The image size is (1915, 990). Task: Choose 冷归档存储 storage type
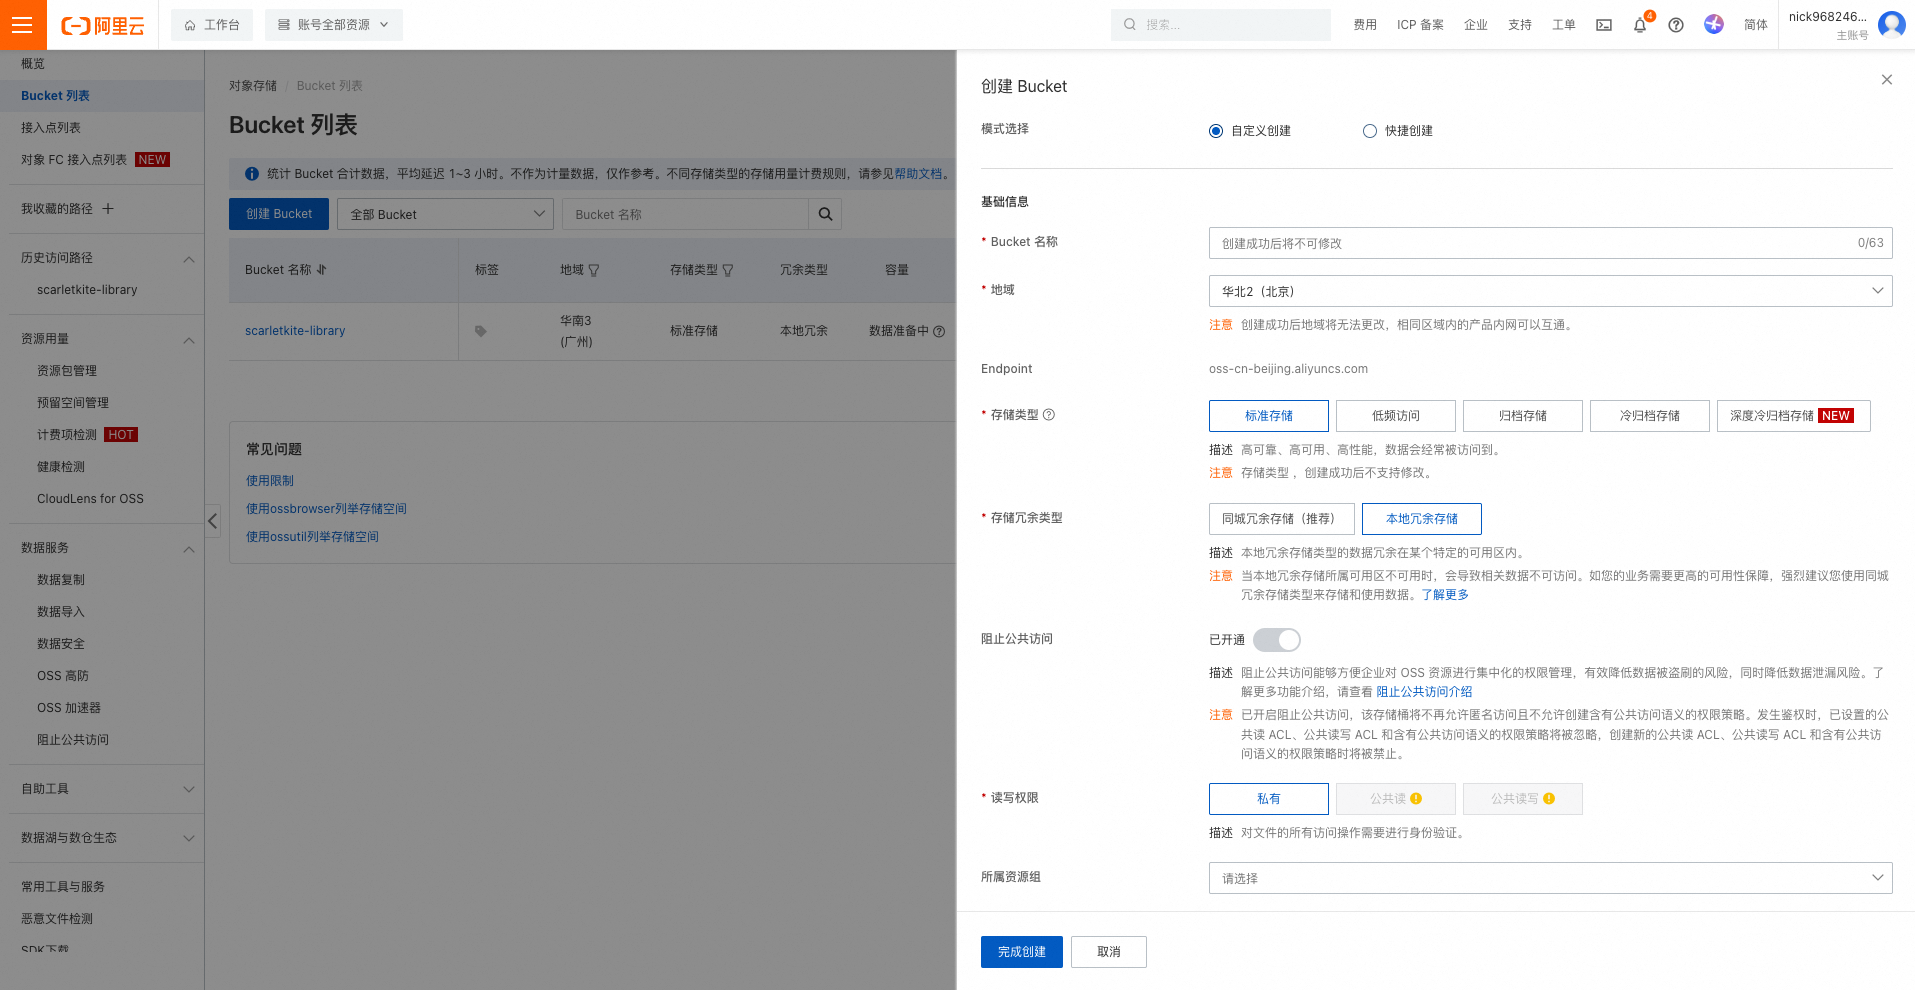[x=1650, y=416]
